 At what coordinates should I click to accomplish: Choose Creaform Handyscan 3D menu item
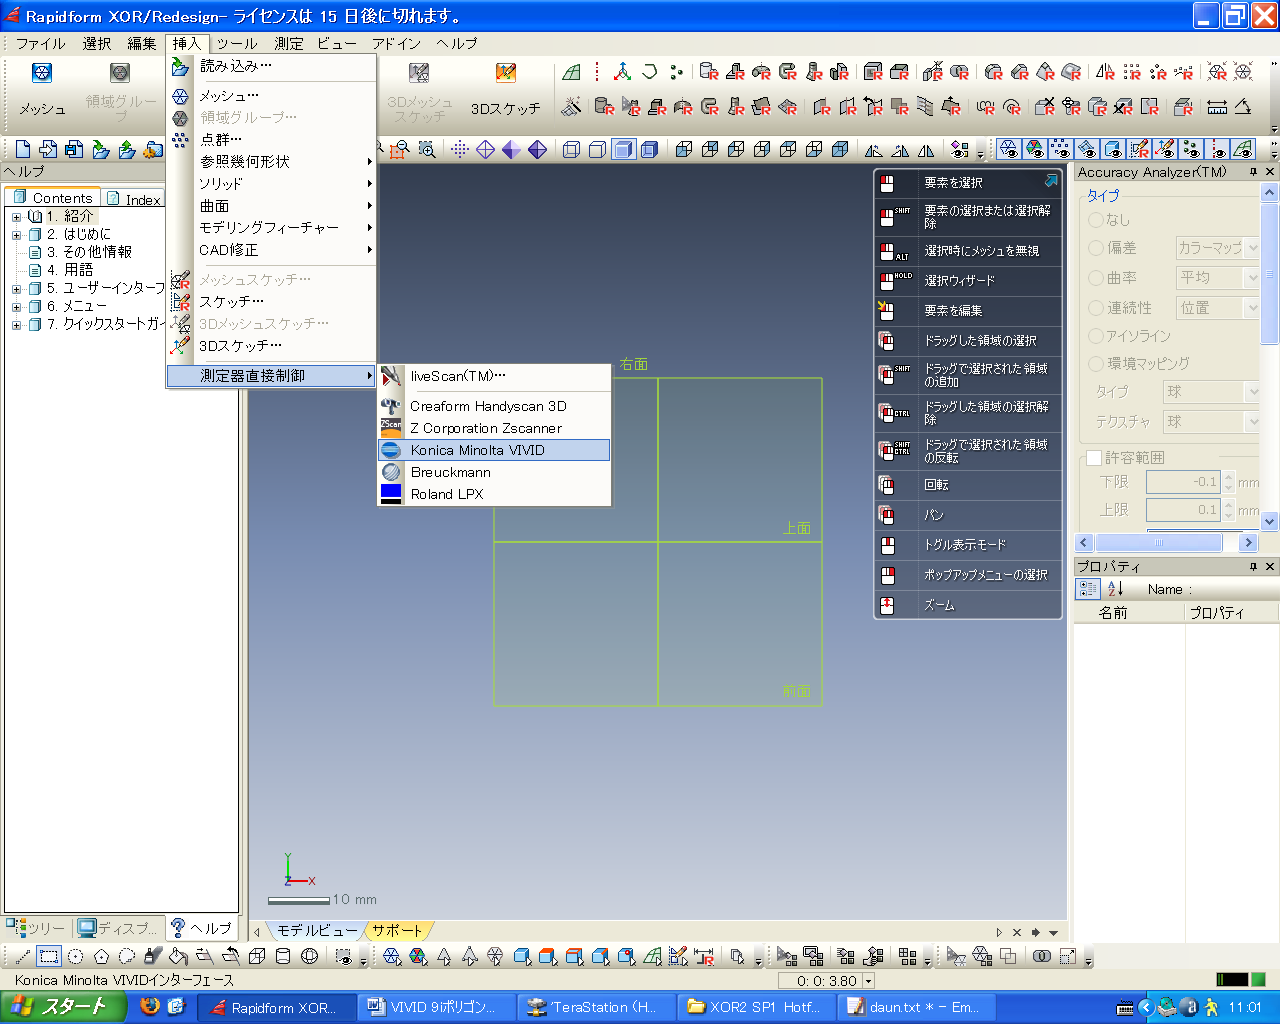click(x=494, y=406)
